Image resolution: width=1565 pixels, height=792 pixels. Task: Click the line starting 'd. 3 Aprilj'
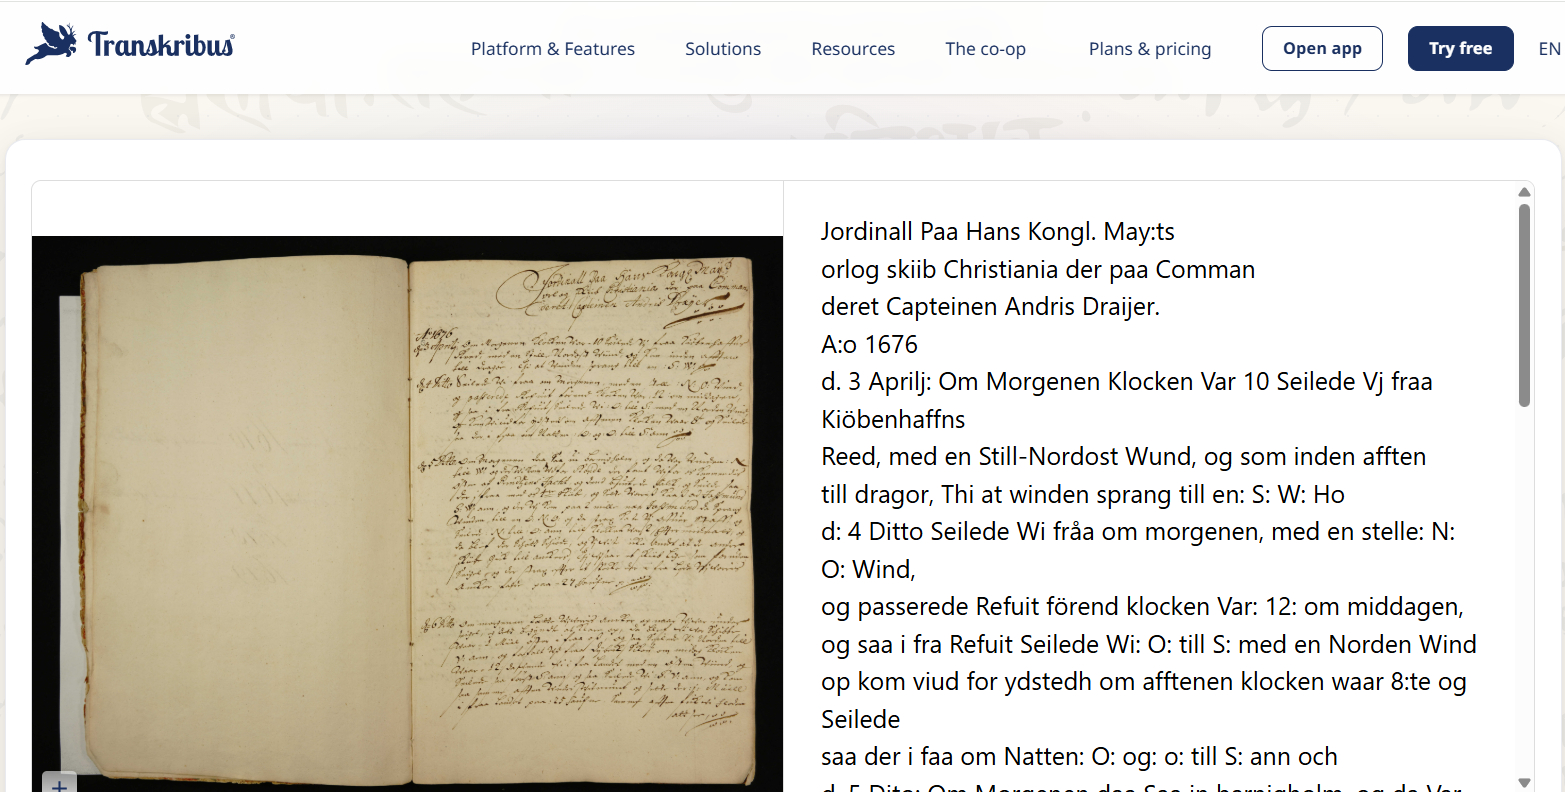1126,382
